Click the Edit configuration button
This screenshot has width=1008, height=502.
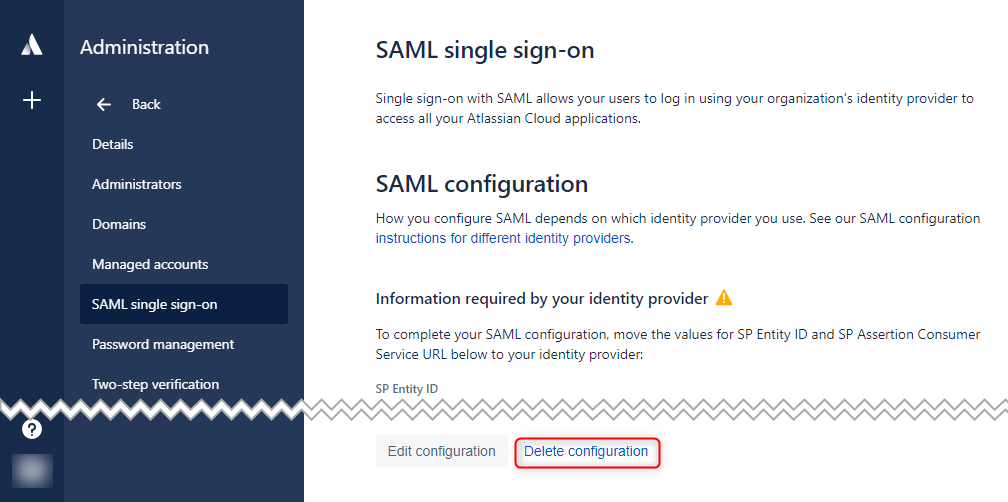[x=442, y=451]
